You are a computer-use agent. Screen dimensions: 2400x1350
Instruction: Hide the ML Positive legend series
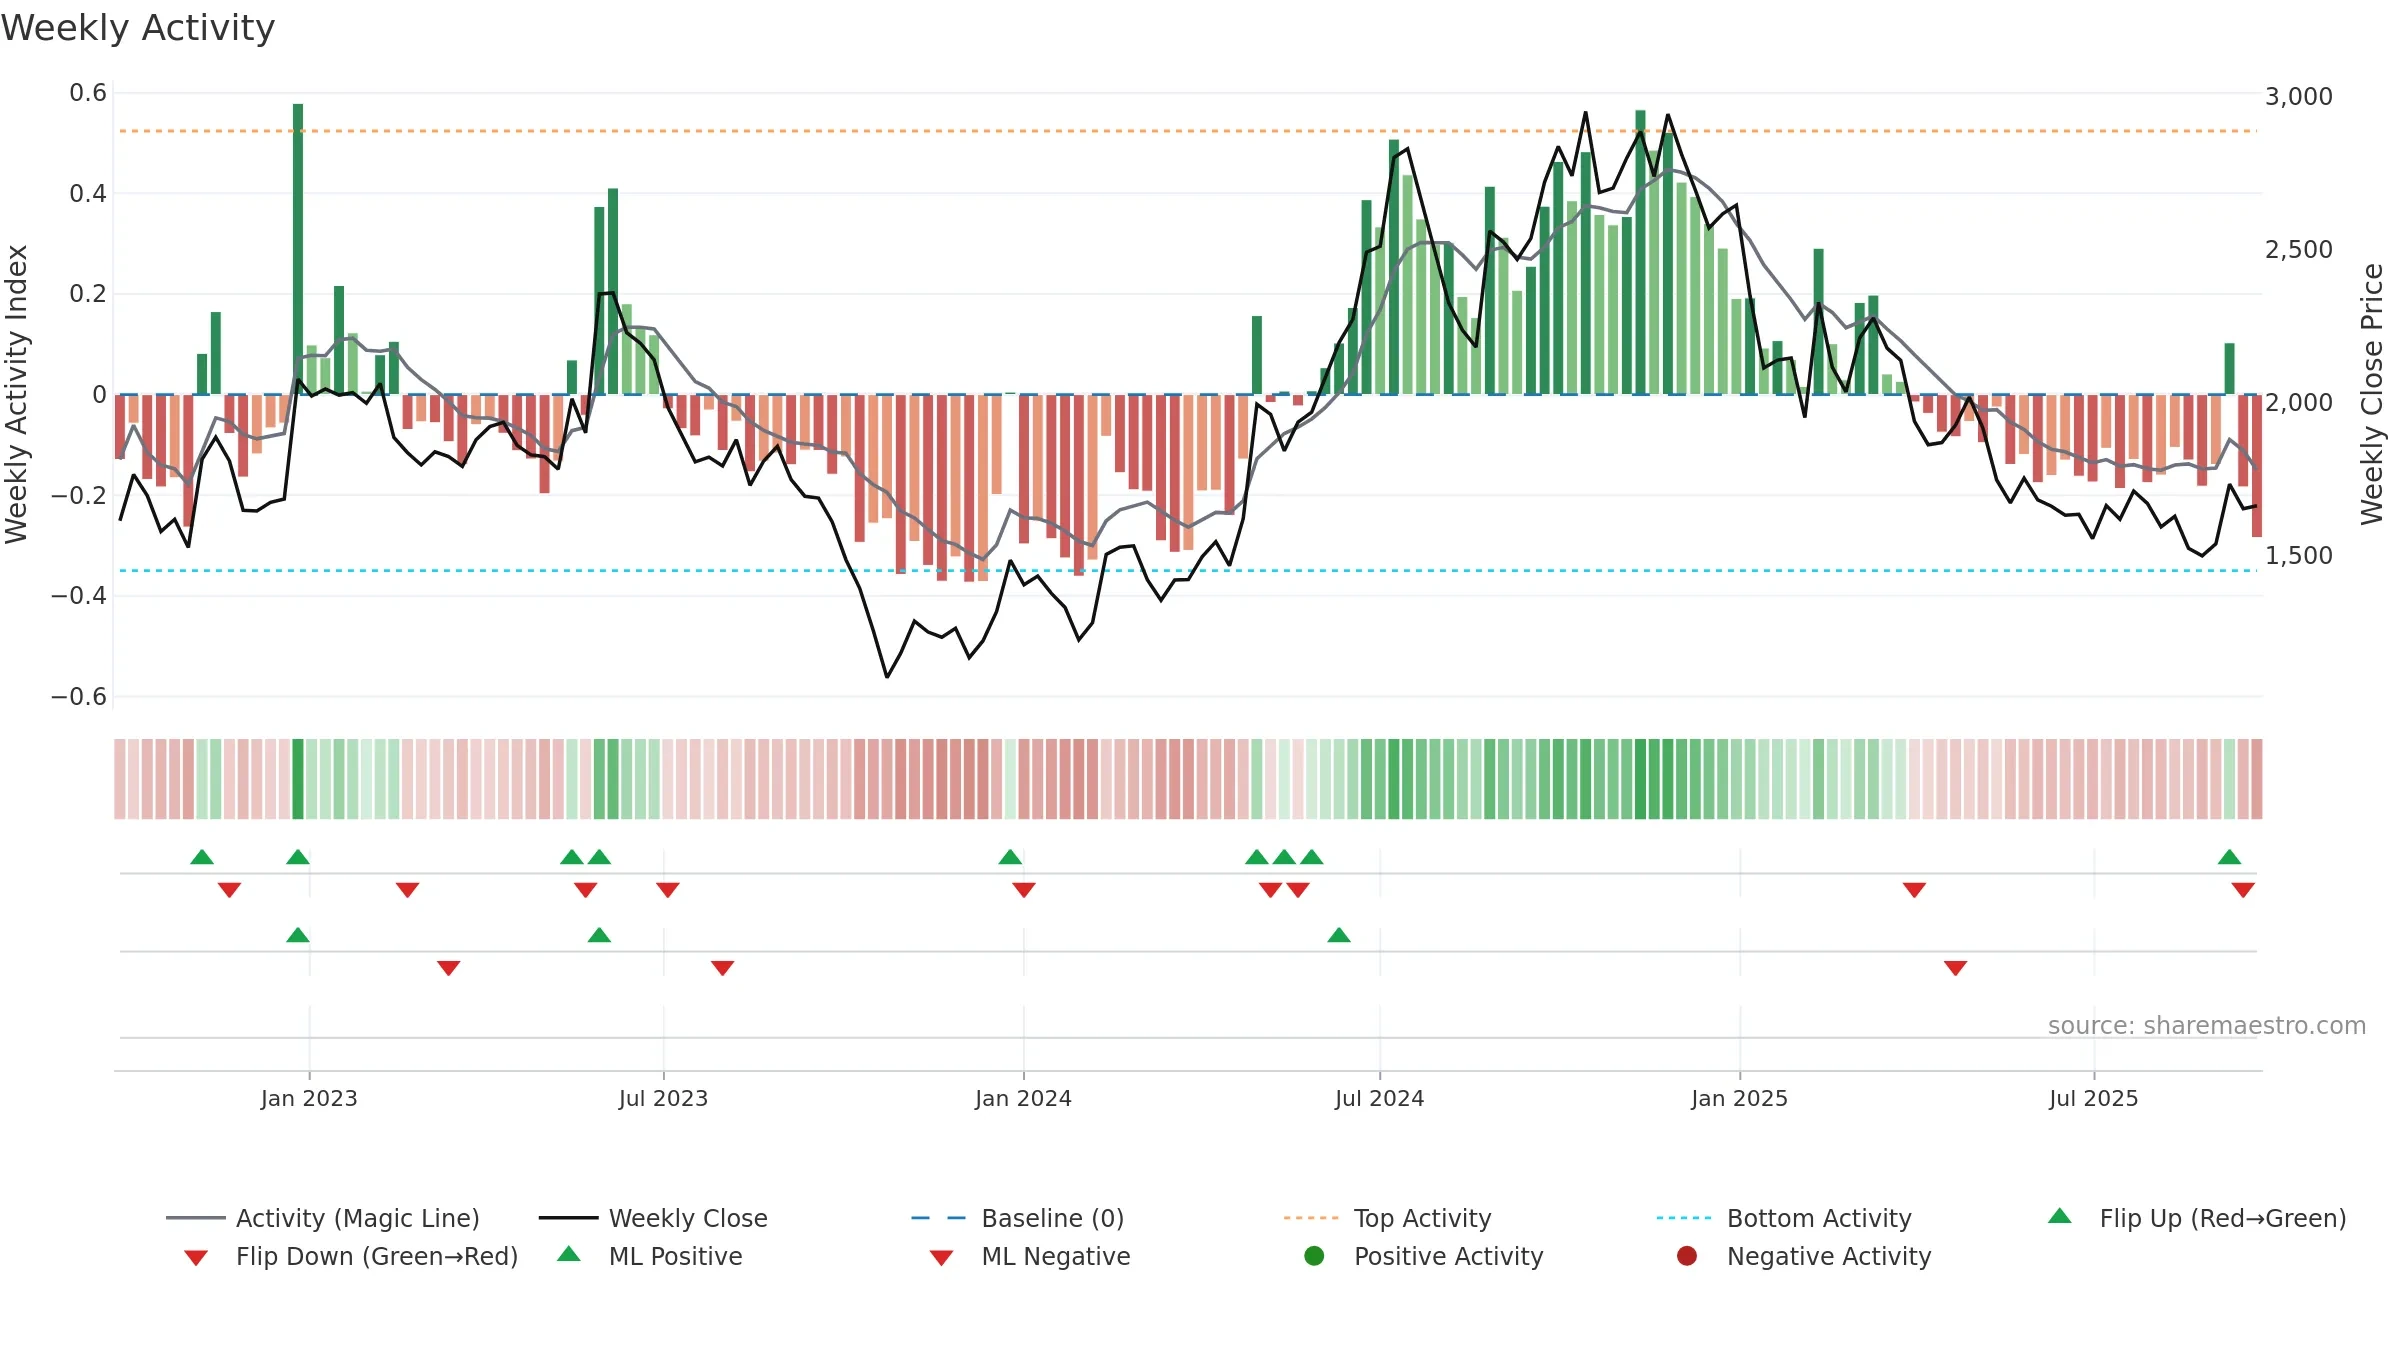click(x=650, y=1256)
